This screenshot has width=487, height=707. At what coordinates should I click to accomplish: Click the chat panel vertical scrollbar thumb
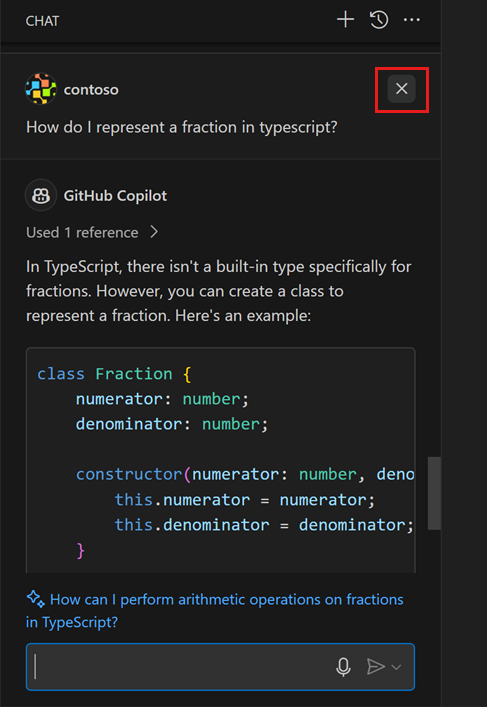(x=434, y=493)
